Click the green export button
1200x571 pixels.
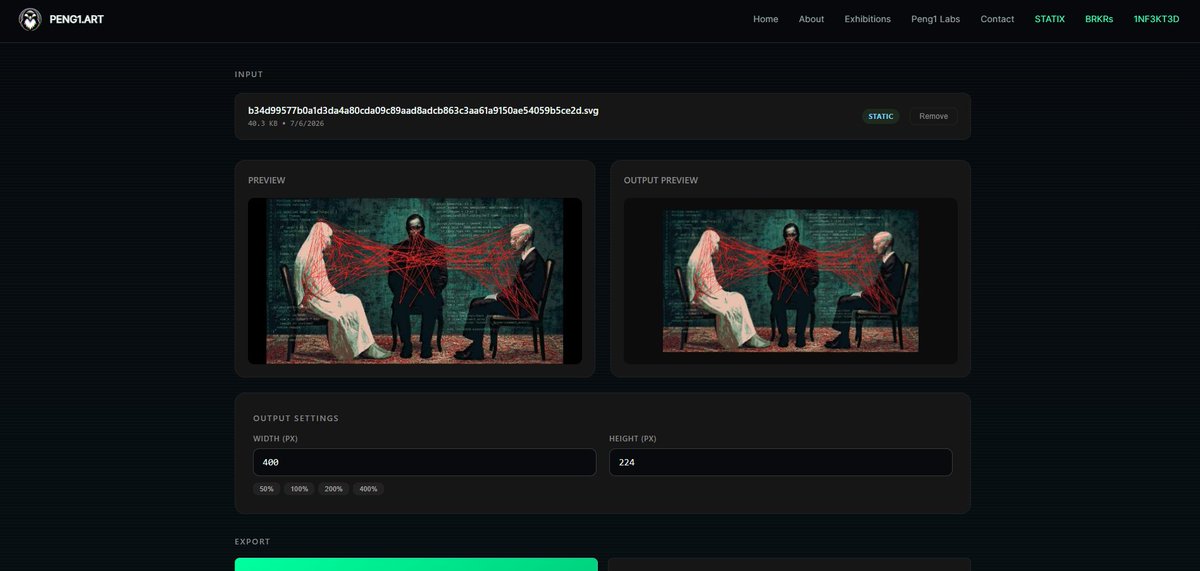pyautogui.click(x=416, y=565)
